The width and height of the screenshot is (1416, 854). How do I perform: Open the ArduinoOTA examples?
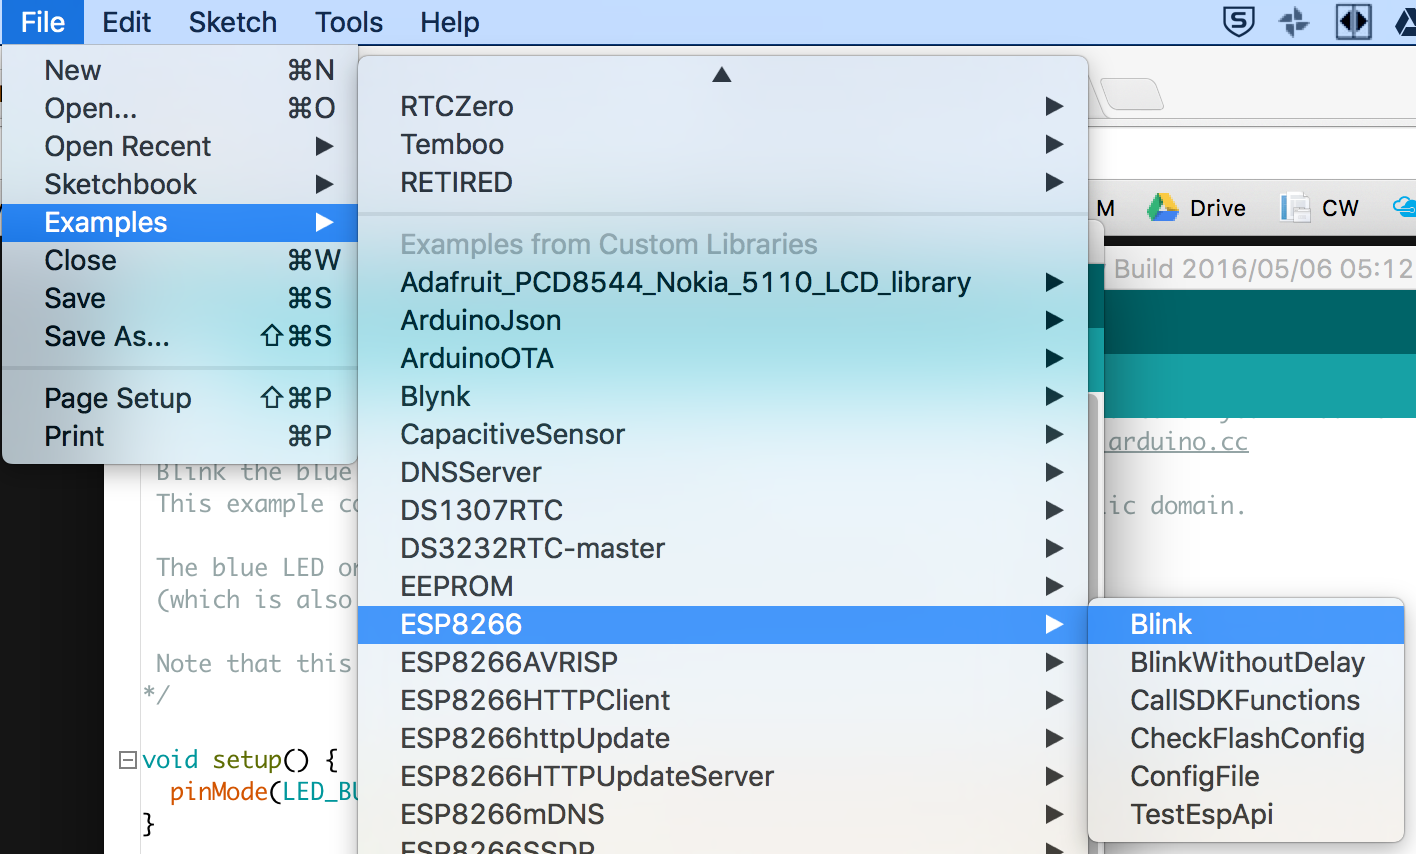pos(723,358)
